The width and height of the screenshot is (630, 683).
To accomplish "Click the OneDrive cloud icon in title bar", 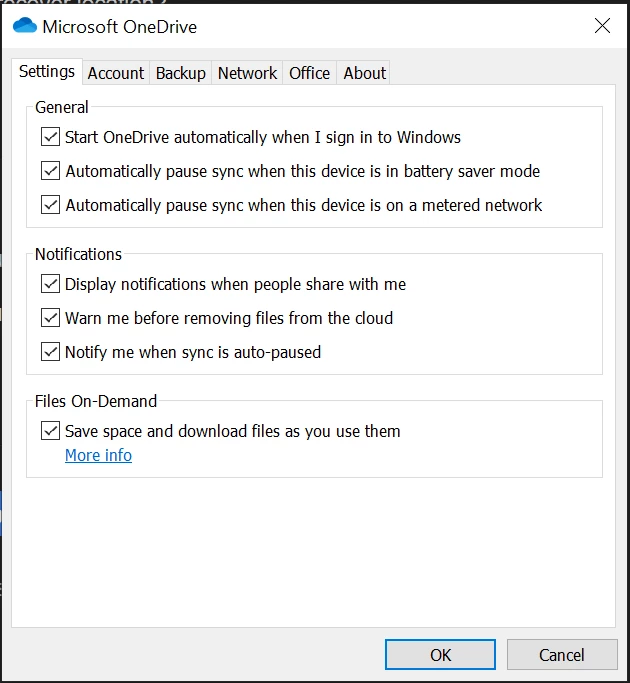I will (x=25, y=26).
